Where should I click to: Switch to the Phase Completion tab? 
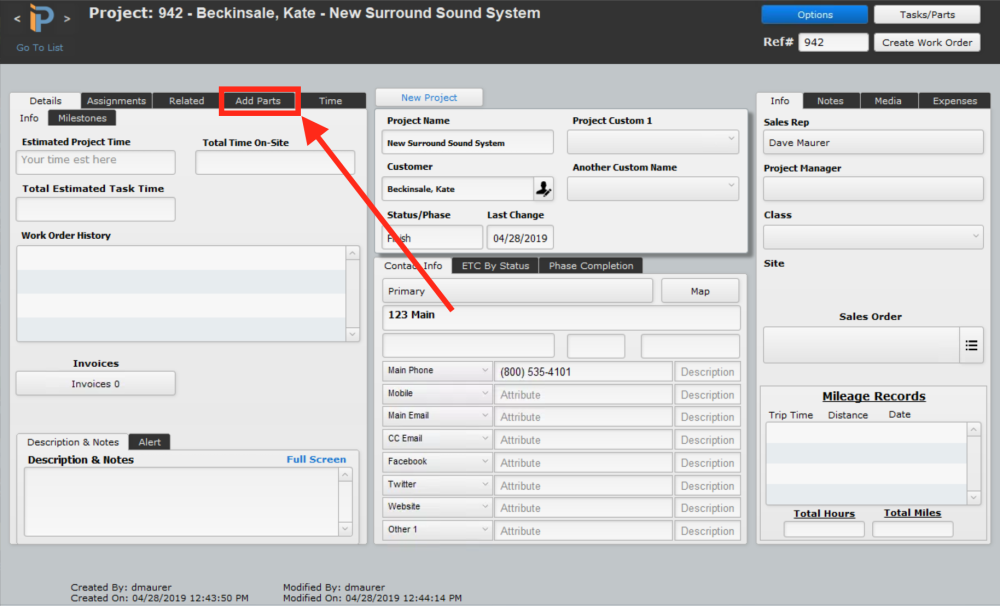pyautogui.click(x=591, y=265)
